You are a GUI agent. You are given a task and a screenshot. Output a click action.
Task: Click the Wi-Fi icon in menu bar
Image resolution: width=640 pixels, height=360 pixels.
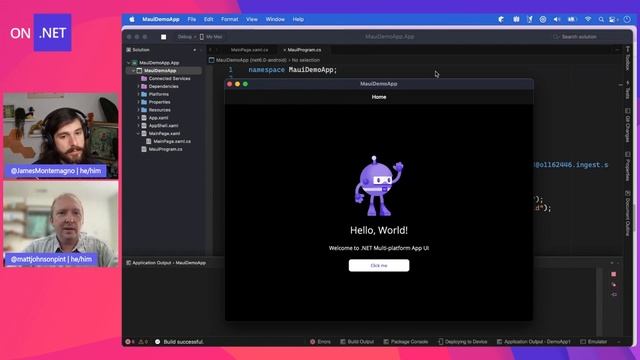pyautogui.click(x=588, y=19)
